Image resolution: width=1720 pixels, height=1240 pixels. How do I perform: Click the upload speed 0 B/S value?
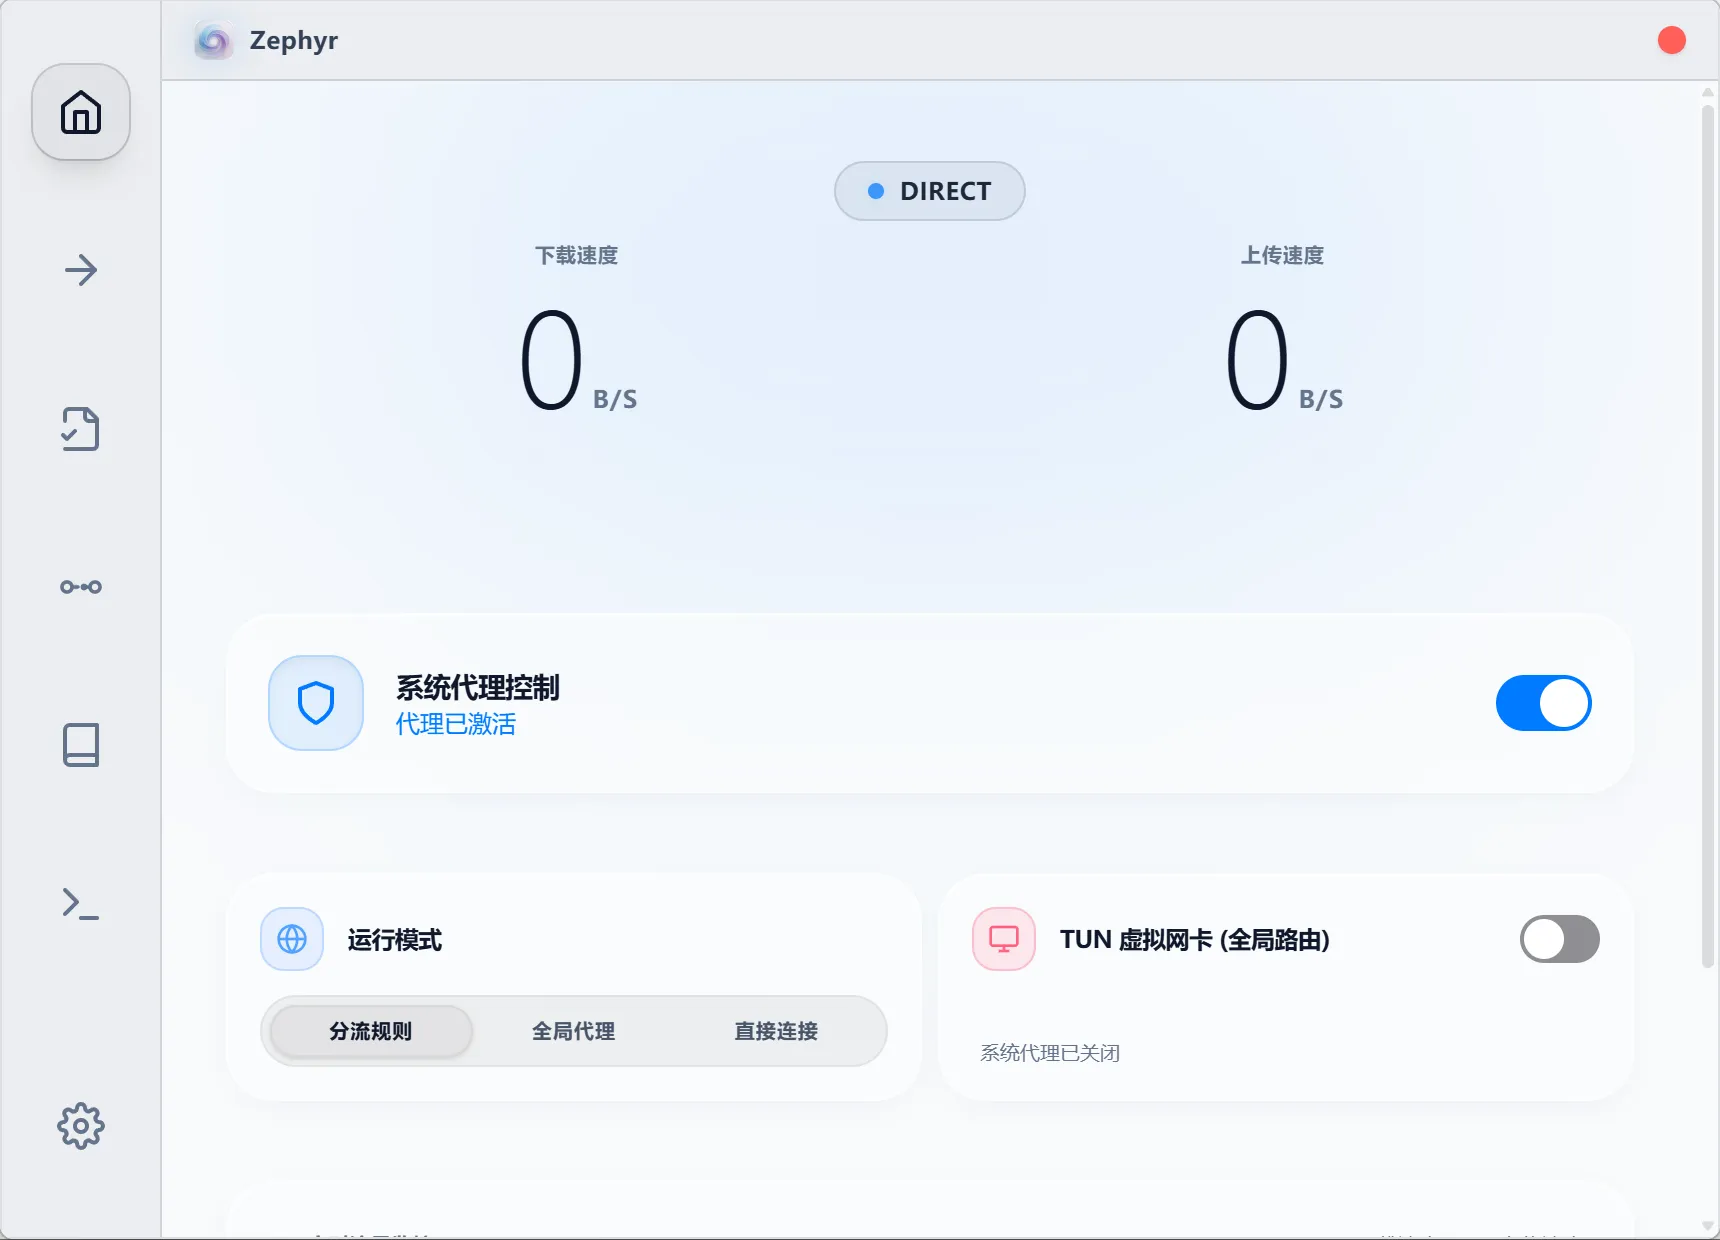pos(1284,361)
